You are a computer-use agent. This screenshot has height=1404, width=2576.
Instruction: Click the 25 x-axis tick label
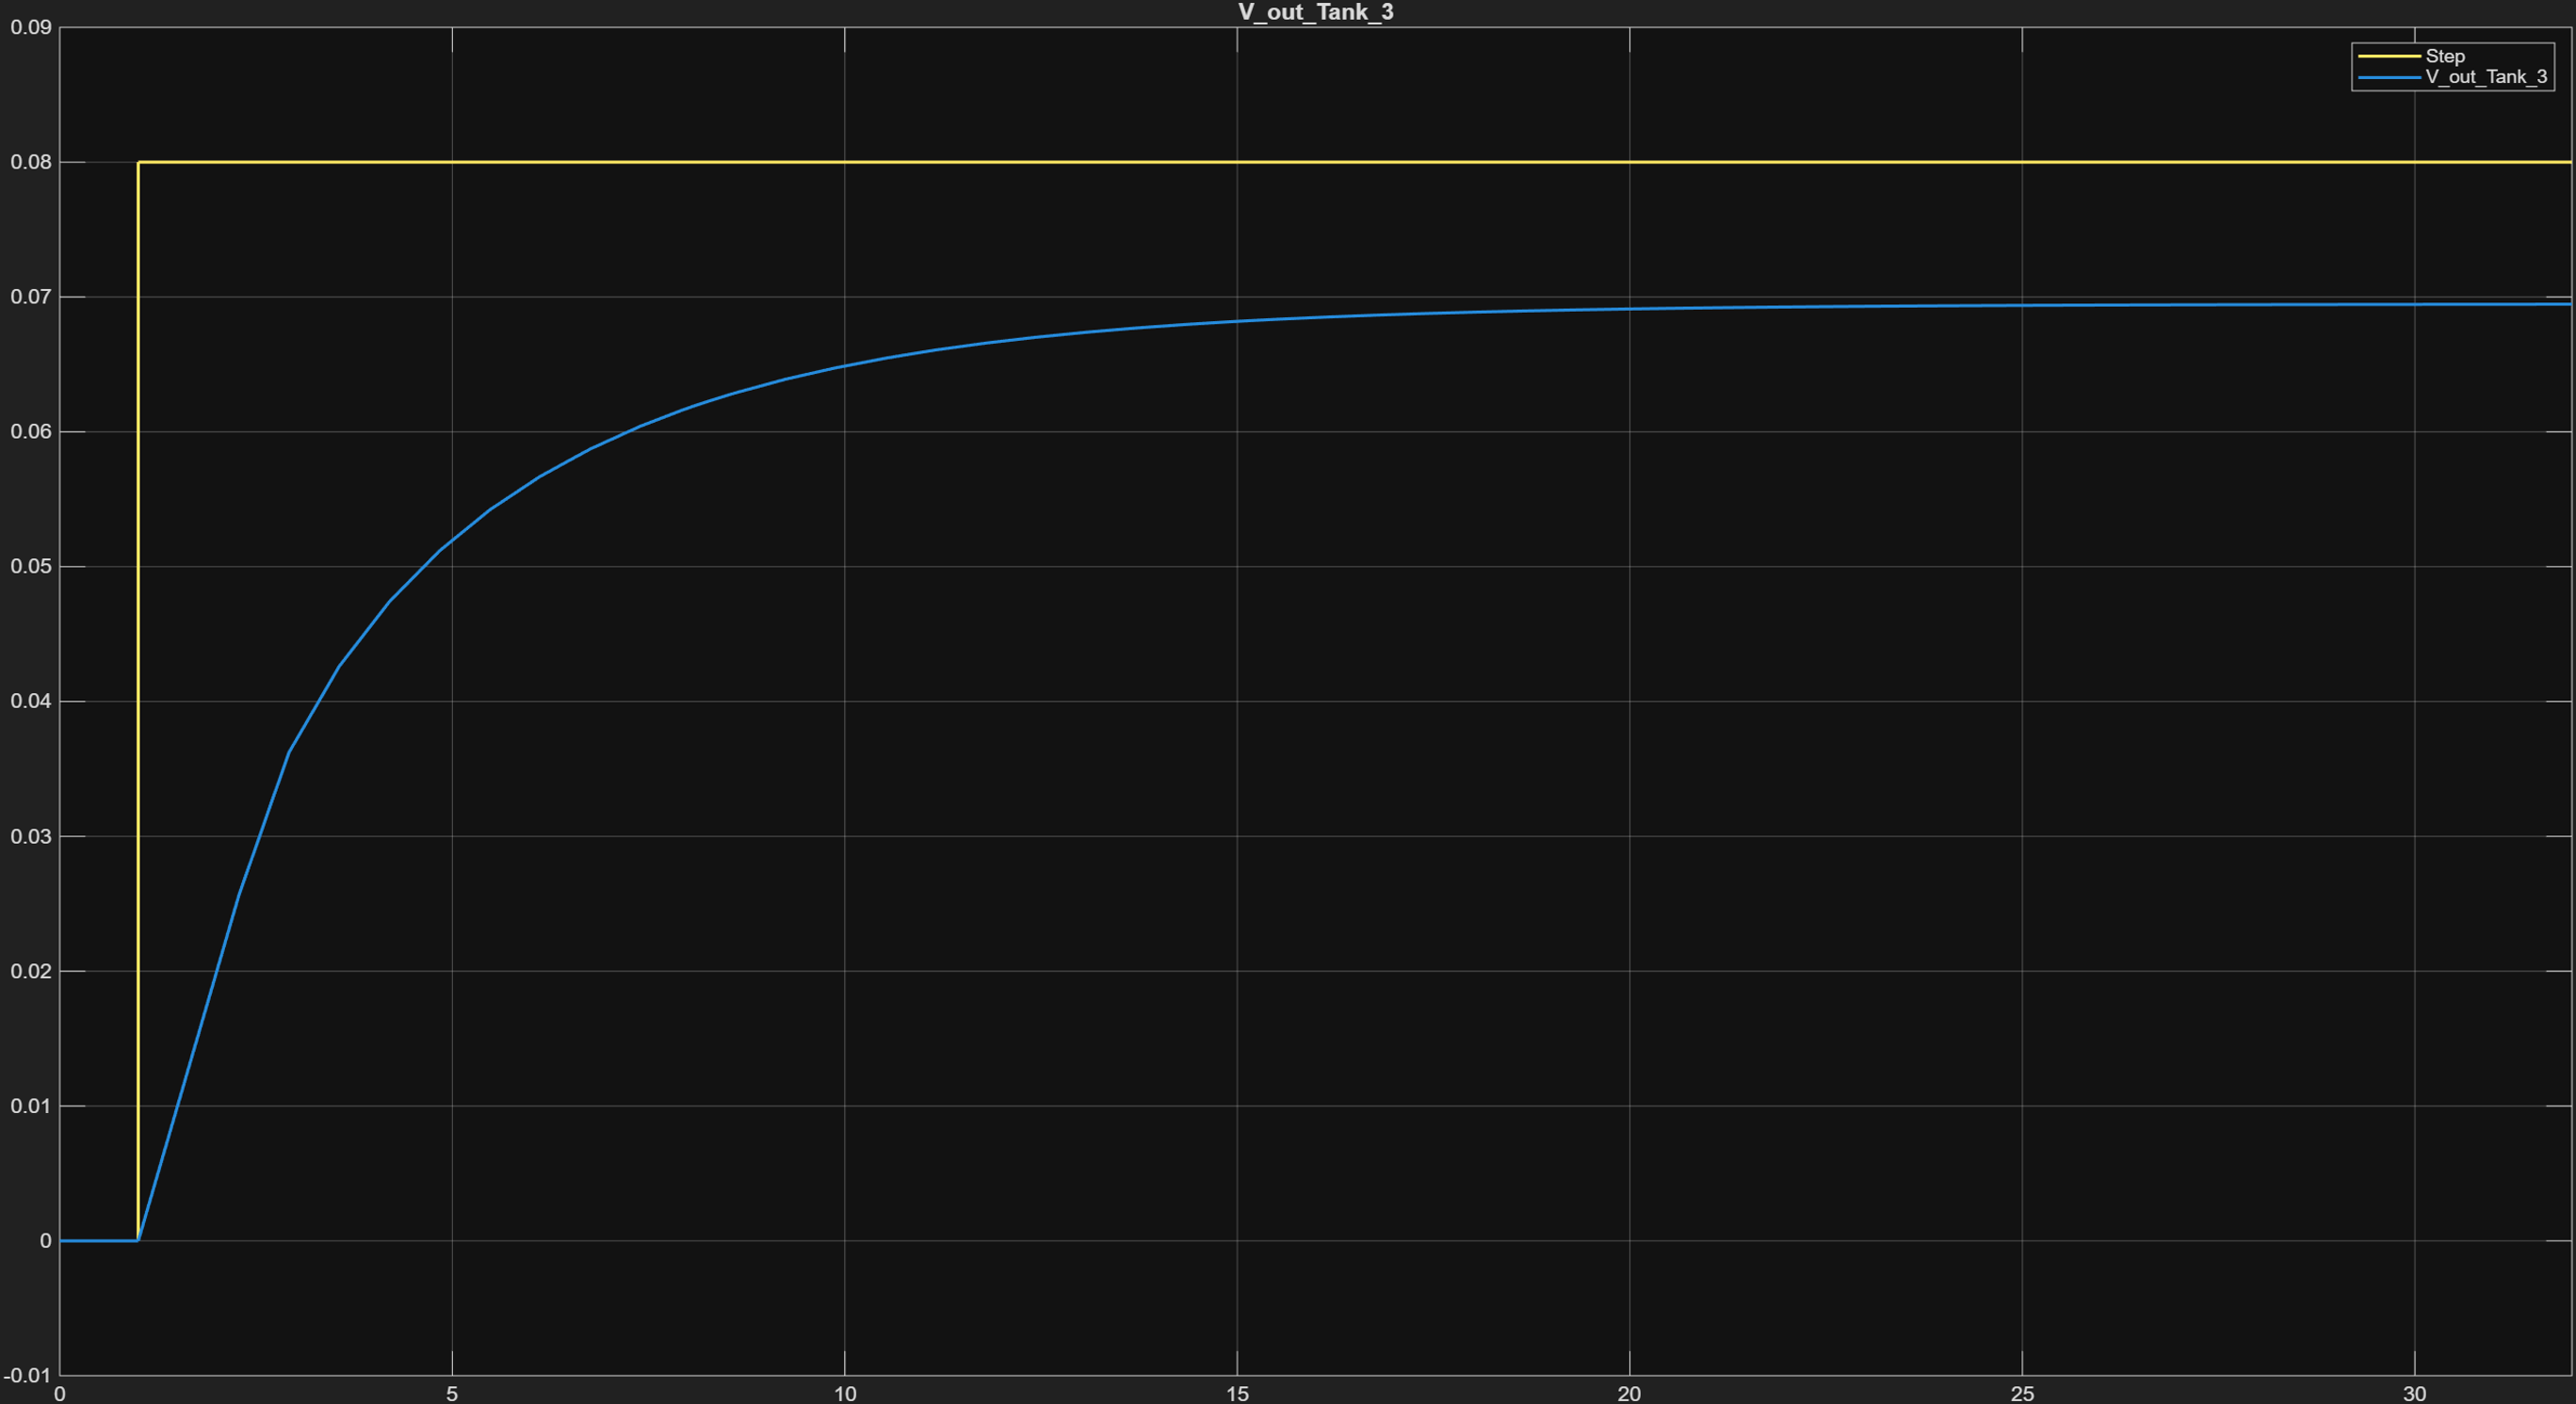point(2022,1393)
